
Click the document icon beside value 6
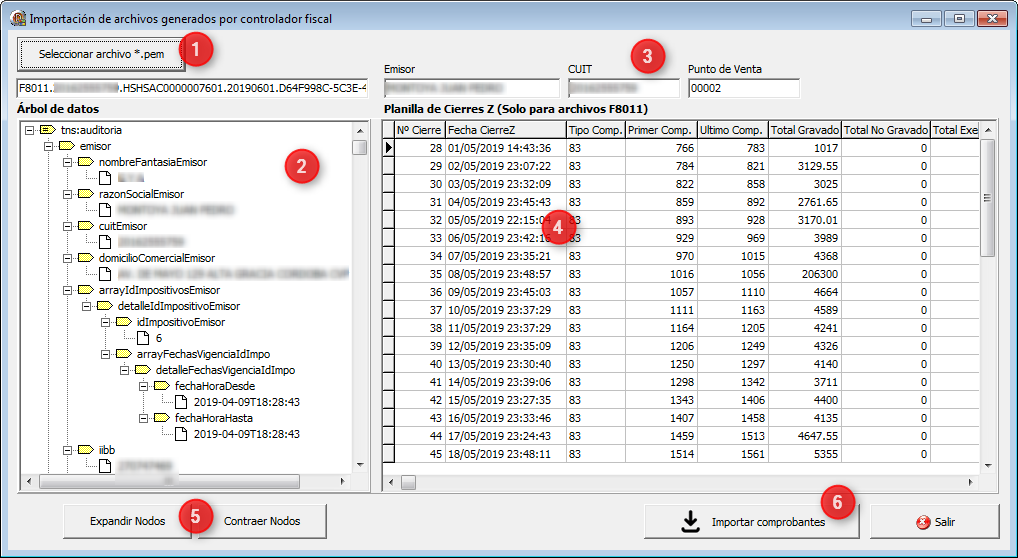tap(143, 338)
